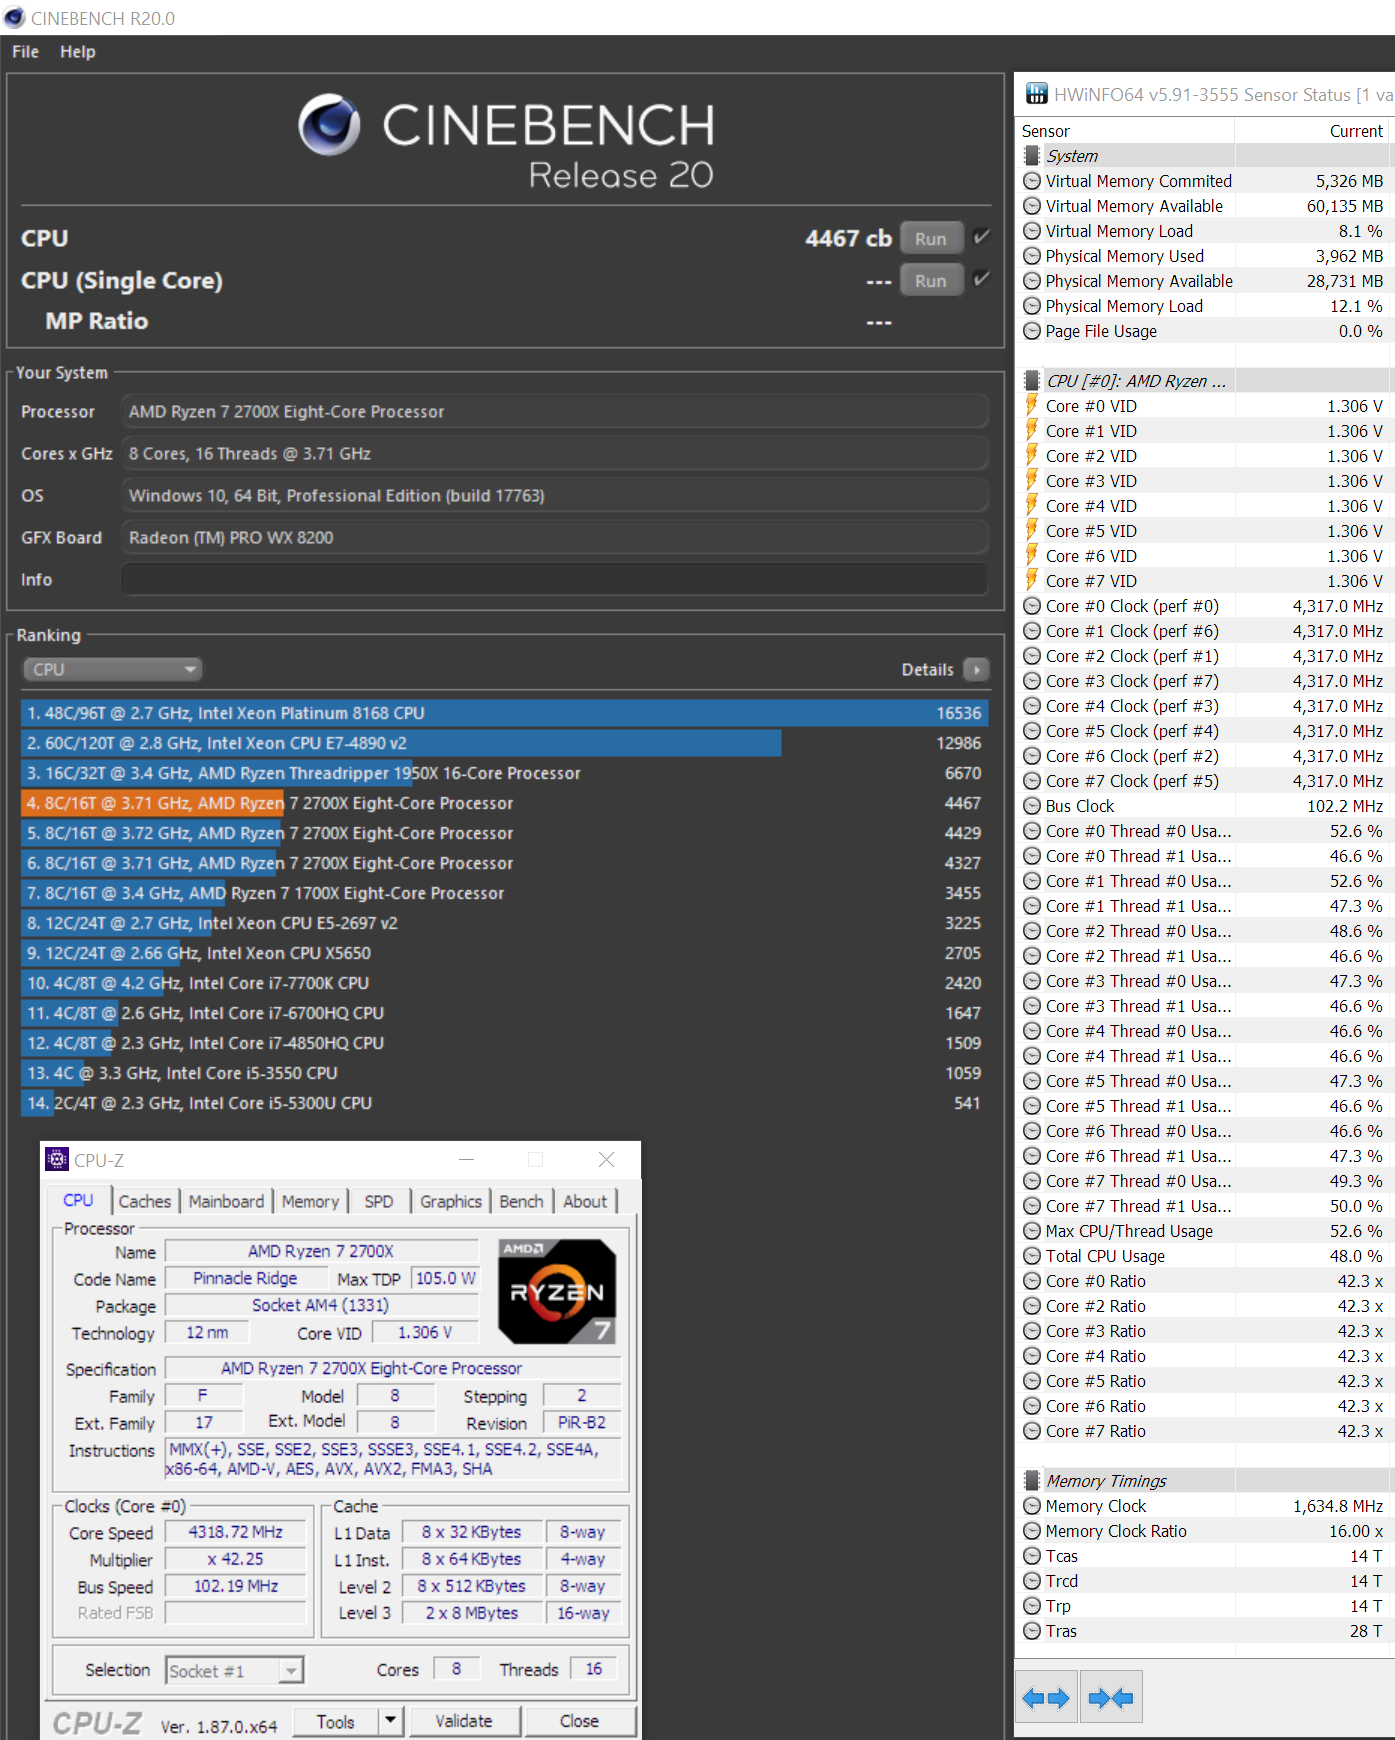Open the CPU-Z Tools dropdown arrow
The width and height of the screenshot is (1395, 1740).
pyautogui.click(x=390, y=1720)
